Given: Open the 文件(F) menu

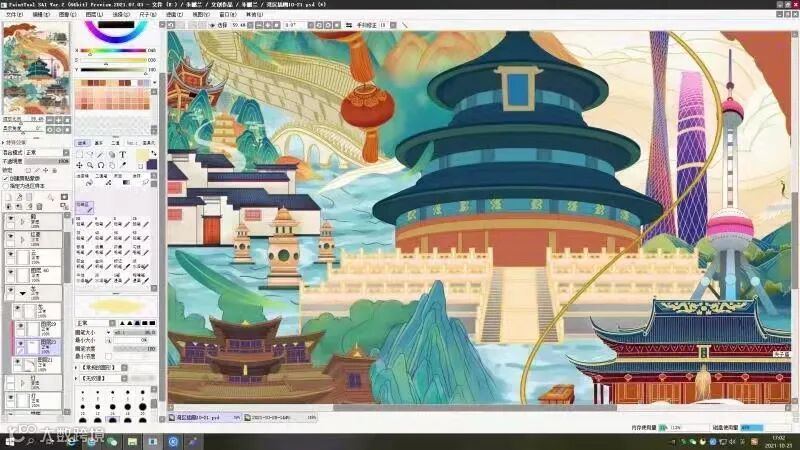Looking at the screenshot, I should pos(14,14).
